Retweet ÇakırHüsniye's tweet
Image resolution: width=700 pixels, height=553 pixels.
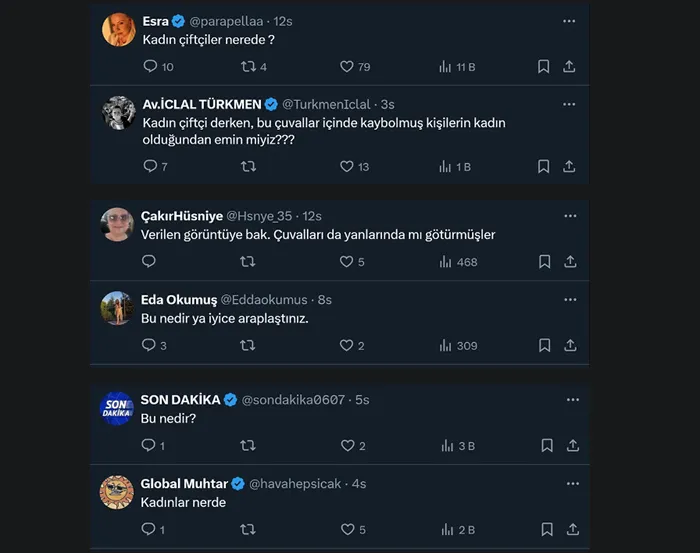click(x=248, y=262)
